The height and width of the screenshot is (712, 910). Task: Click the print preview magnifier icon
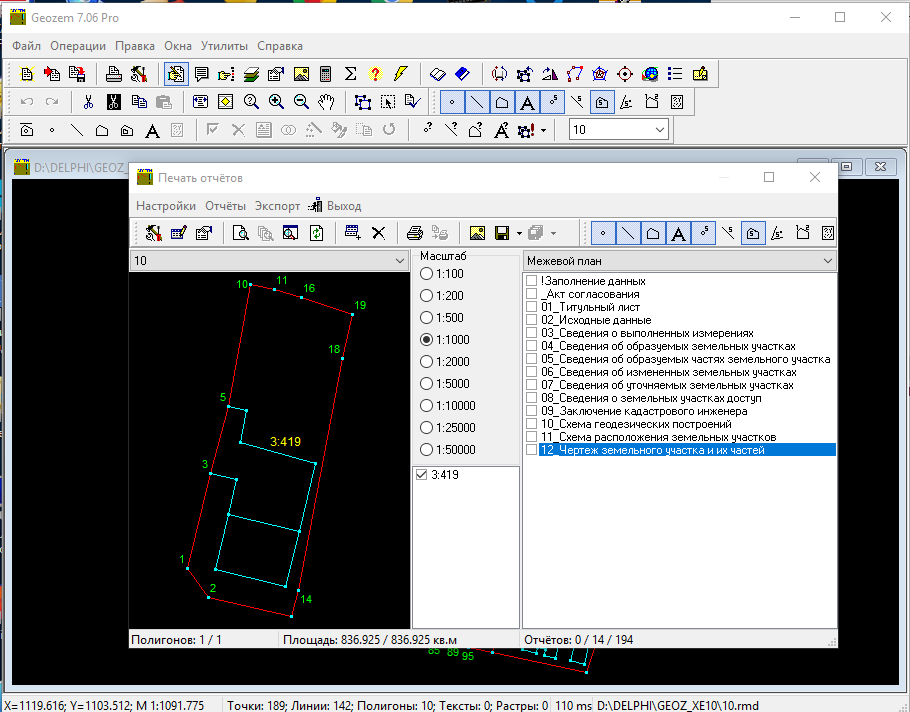(x=240, y=233)
